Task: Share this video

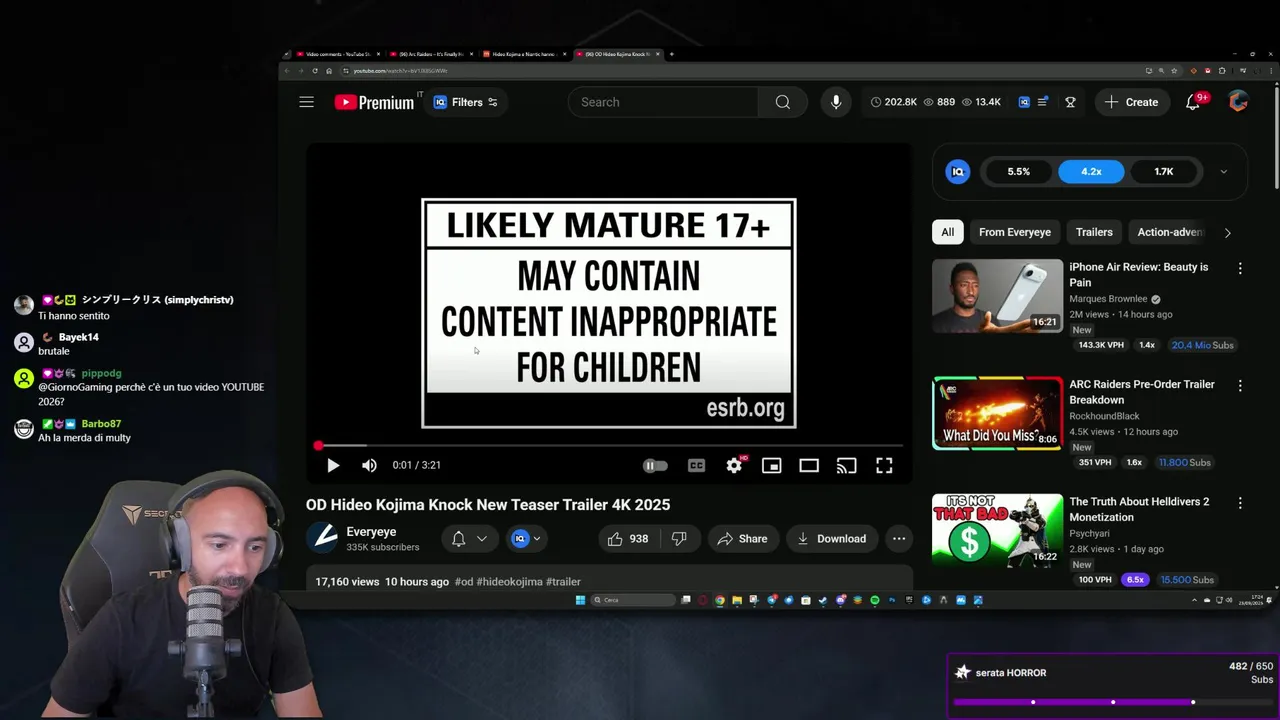Action: pos(742,539)
